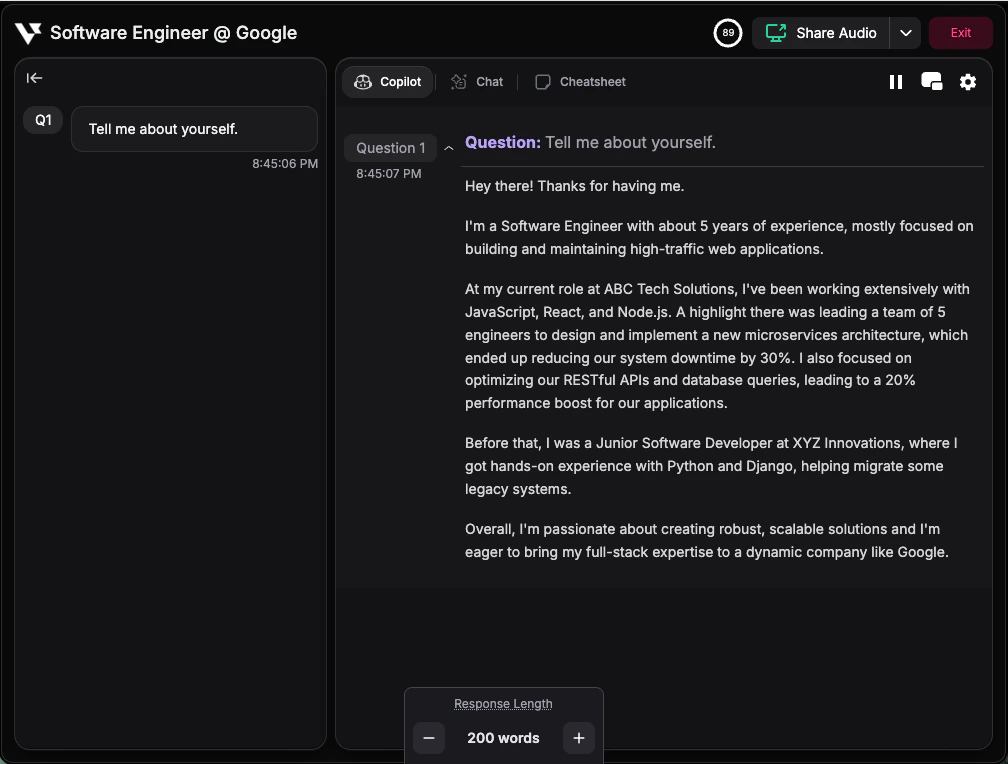This screenshot has width=1008, height=764.
Task: Switch to the Chat tab
Action: (x=477, y=82)
